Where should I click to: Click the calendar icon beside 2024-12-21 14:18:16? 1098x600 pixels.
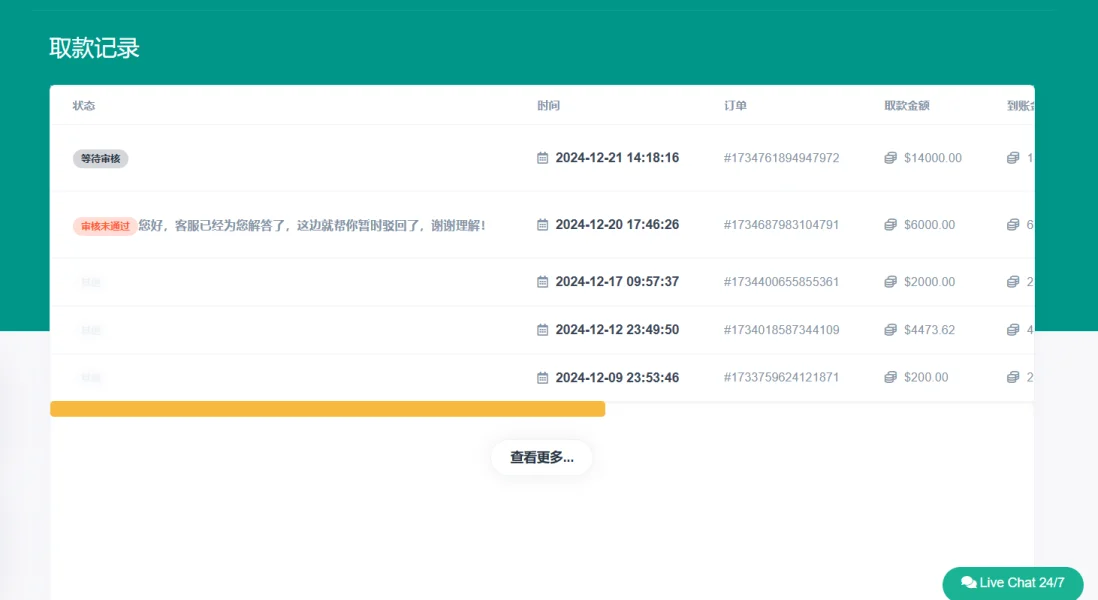coord(540,157)
